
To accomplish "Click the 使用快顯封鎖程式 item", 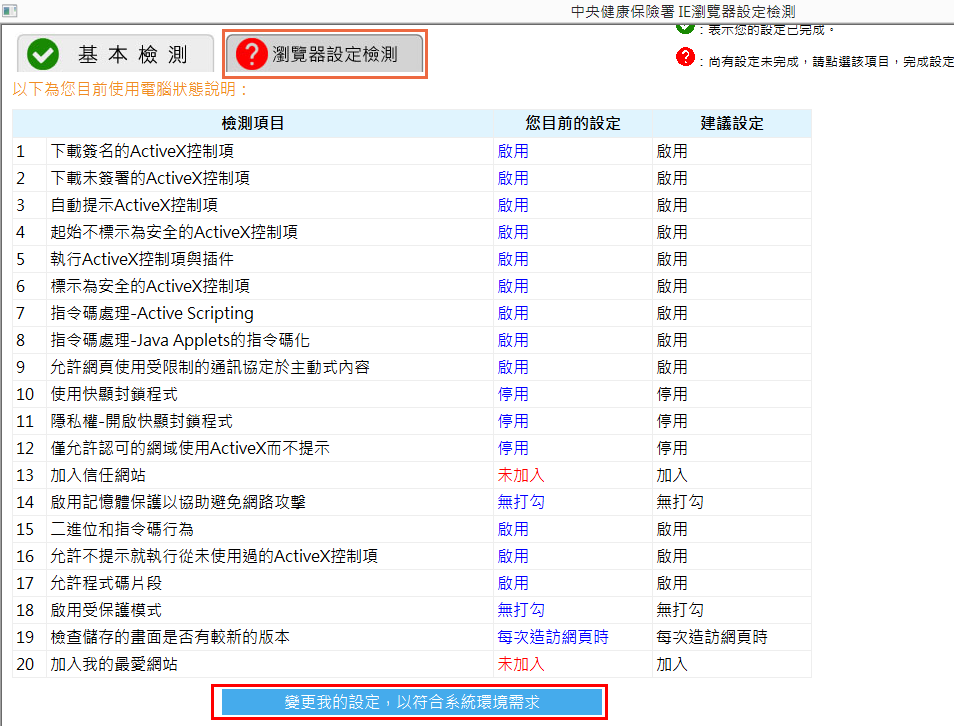I will pos(114,394).
